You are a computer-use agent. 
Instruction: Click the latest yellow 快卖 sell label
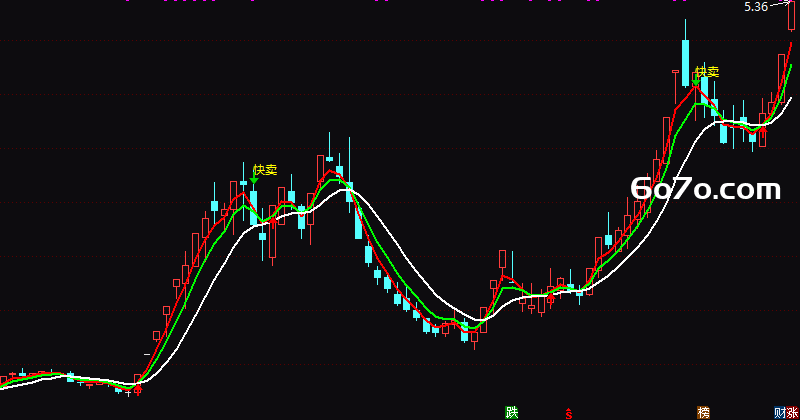[707, 72]
